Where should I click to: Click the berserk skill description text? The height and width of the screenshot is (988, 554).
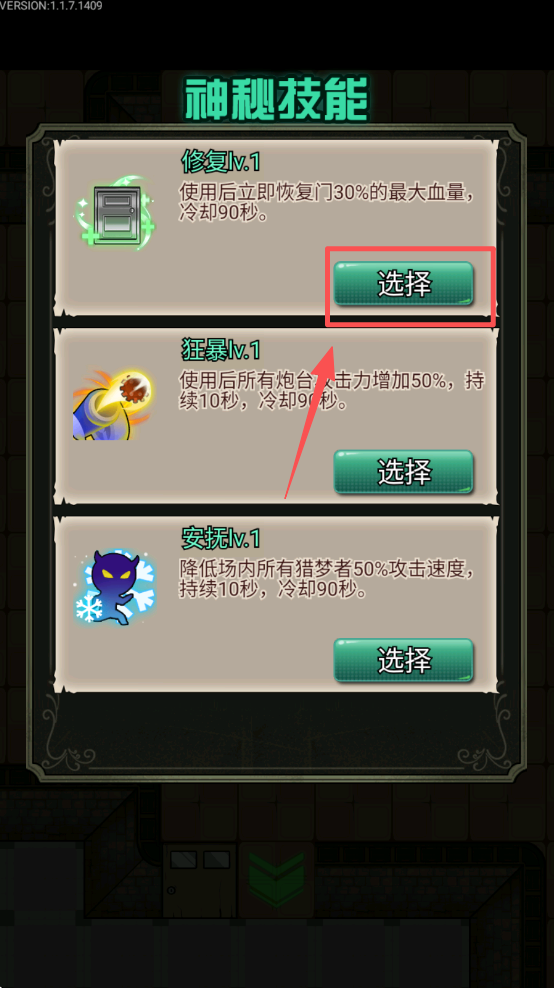coord(332,391)
